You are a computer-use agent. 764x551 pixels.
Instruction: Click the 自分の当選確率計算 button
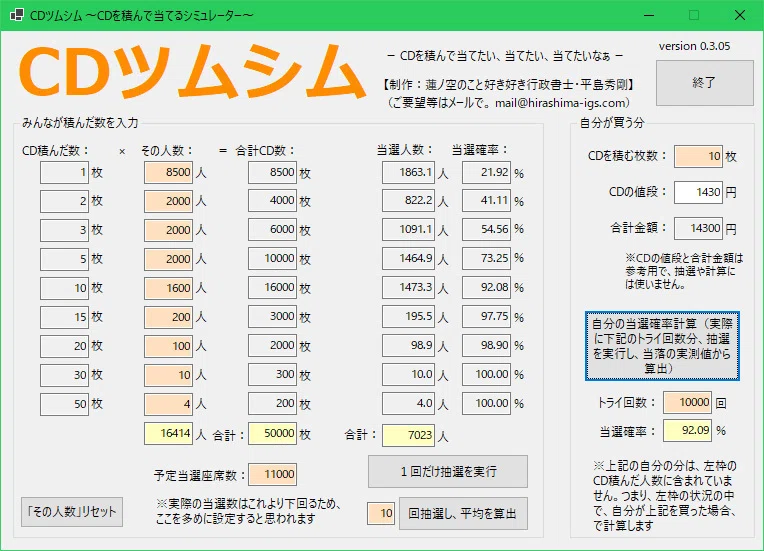662,346
